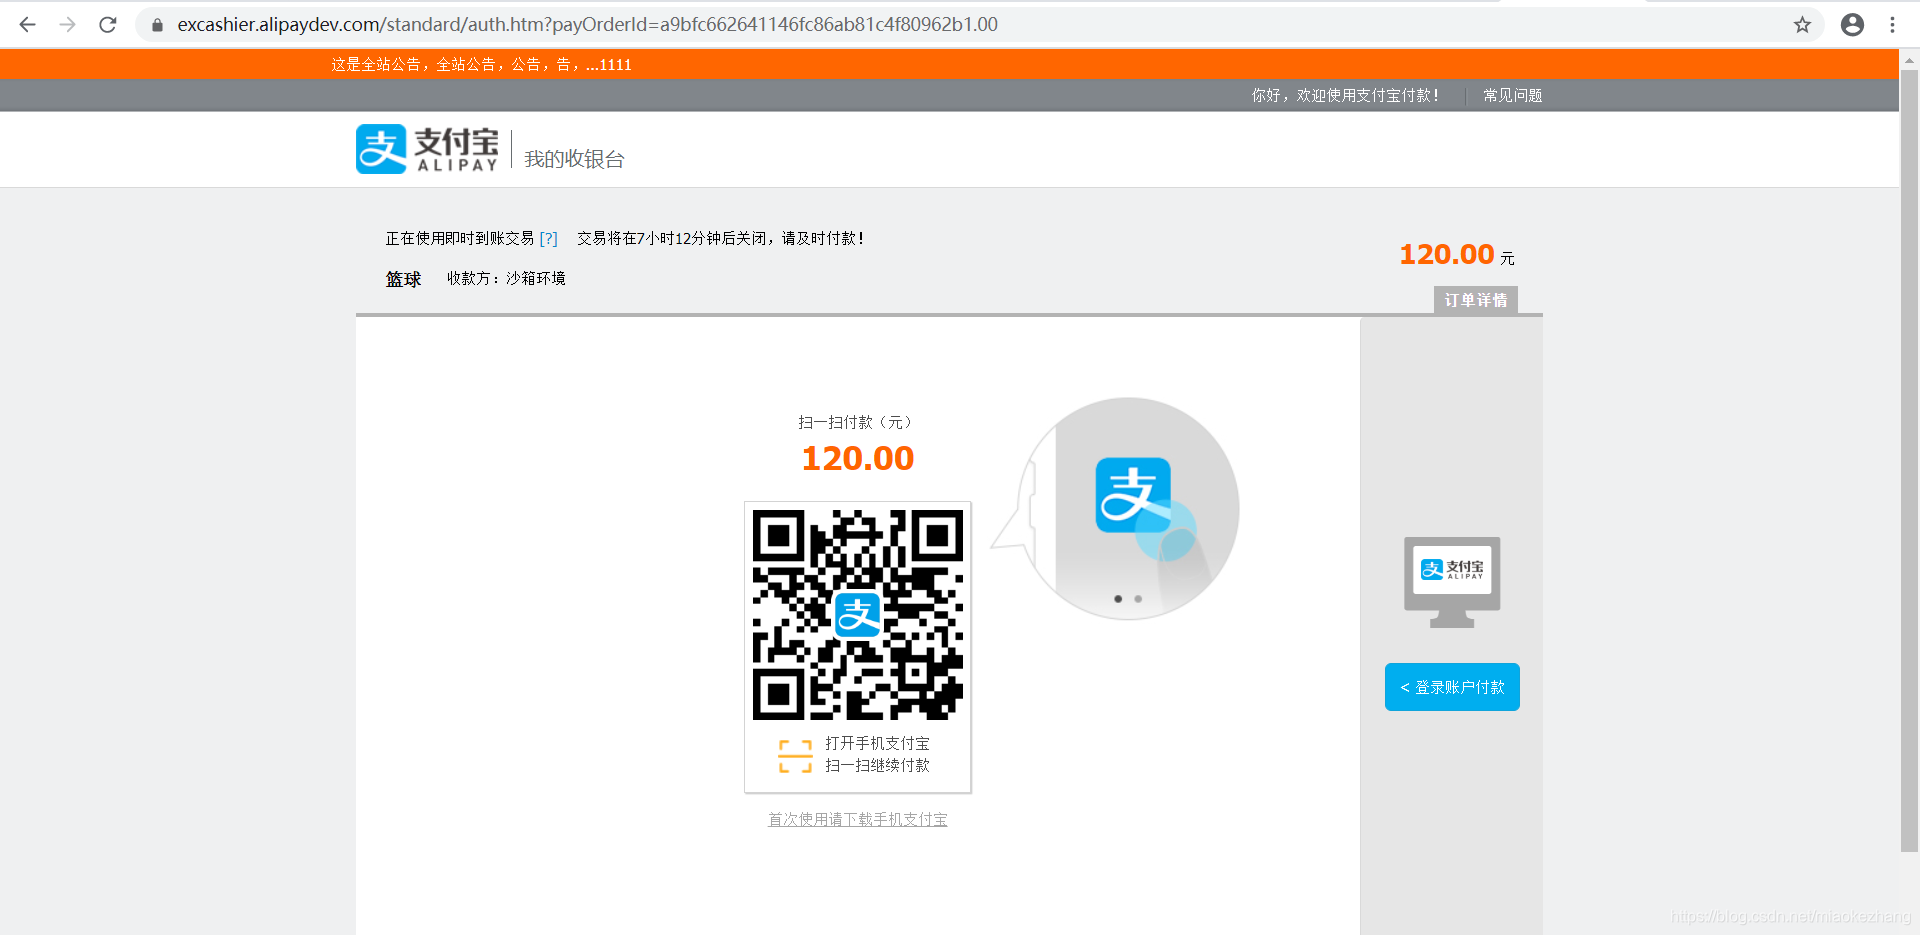Click the [?] help link
The image size is (1920, 935).
coord(548,238)
